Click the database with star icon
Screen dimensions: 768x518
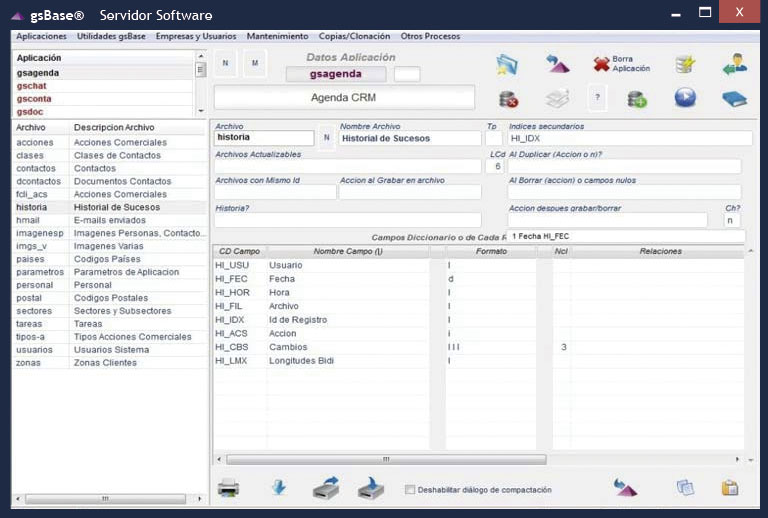[685, 64]
